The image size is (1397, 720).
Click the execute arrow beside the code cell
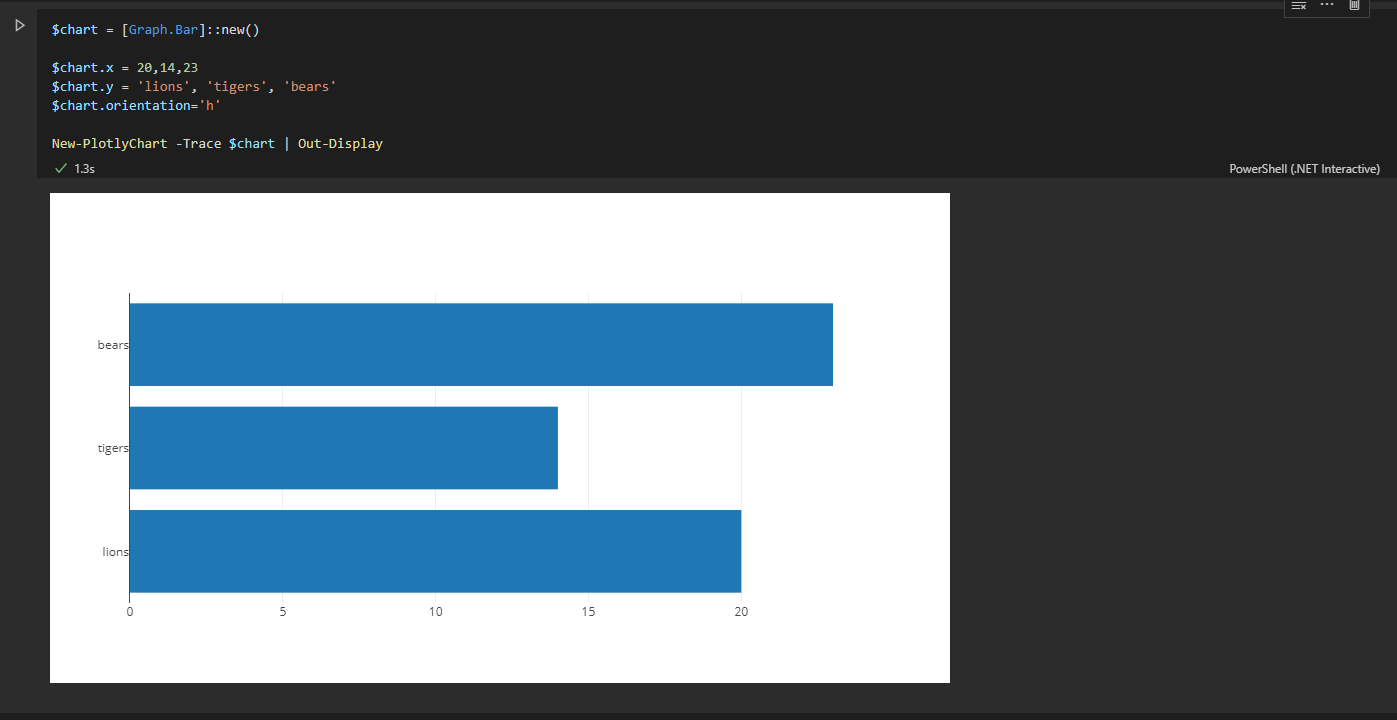(x=19, y=26)
